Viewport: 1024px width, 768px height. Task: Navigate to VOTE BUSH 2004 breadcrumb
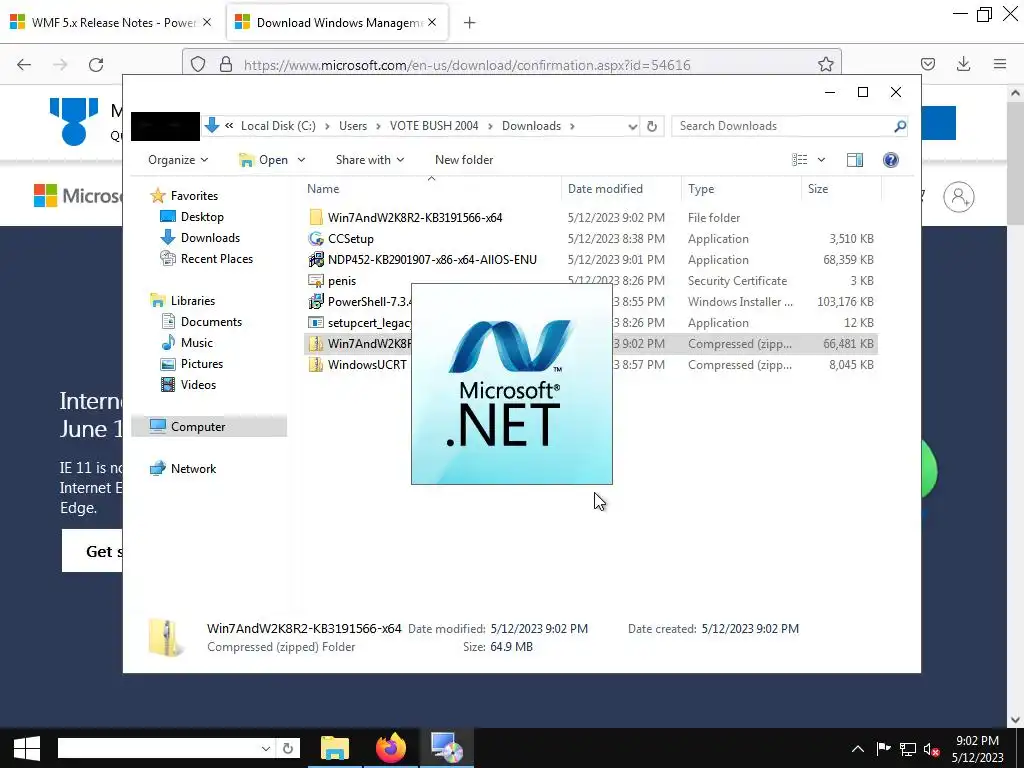434,126
